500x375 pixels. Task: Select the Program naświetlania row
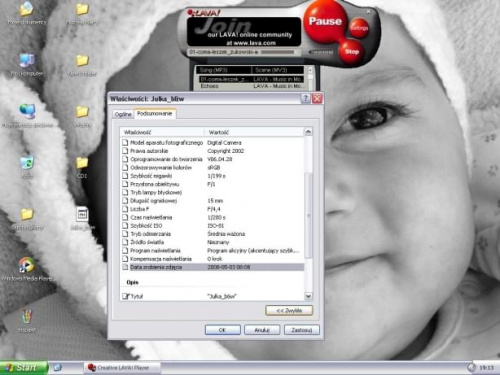pyautogui.click(x=212, y=251)
